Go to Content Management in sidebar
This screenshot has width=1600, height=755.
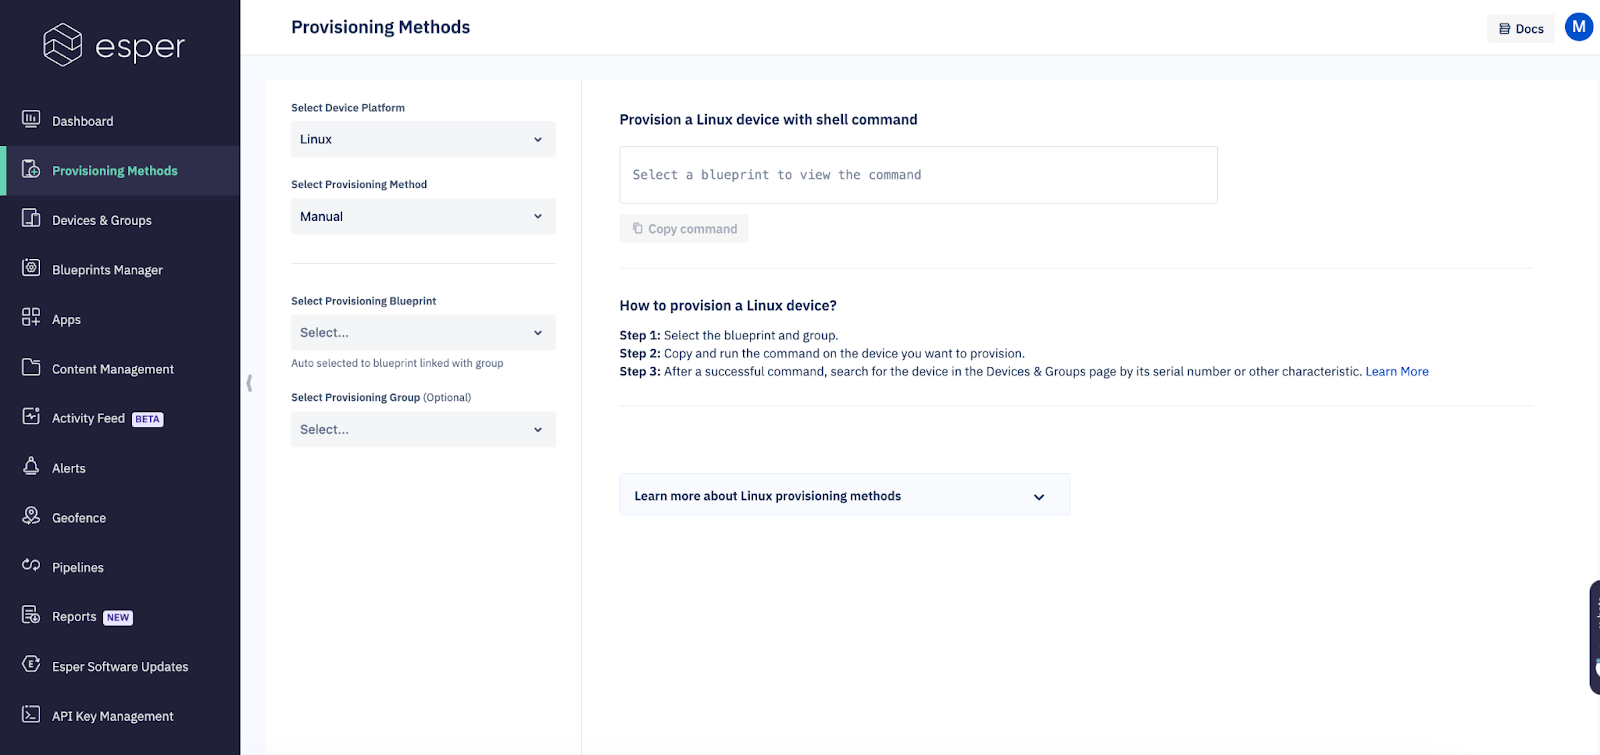coord(113,369)
